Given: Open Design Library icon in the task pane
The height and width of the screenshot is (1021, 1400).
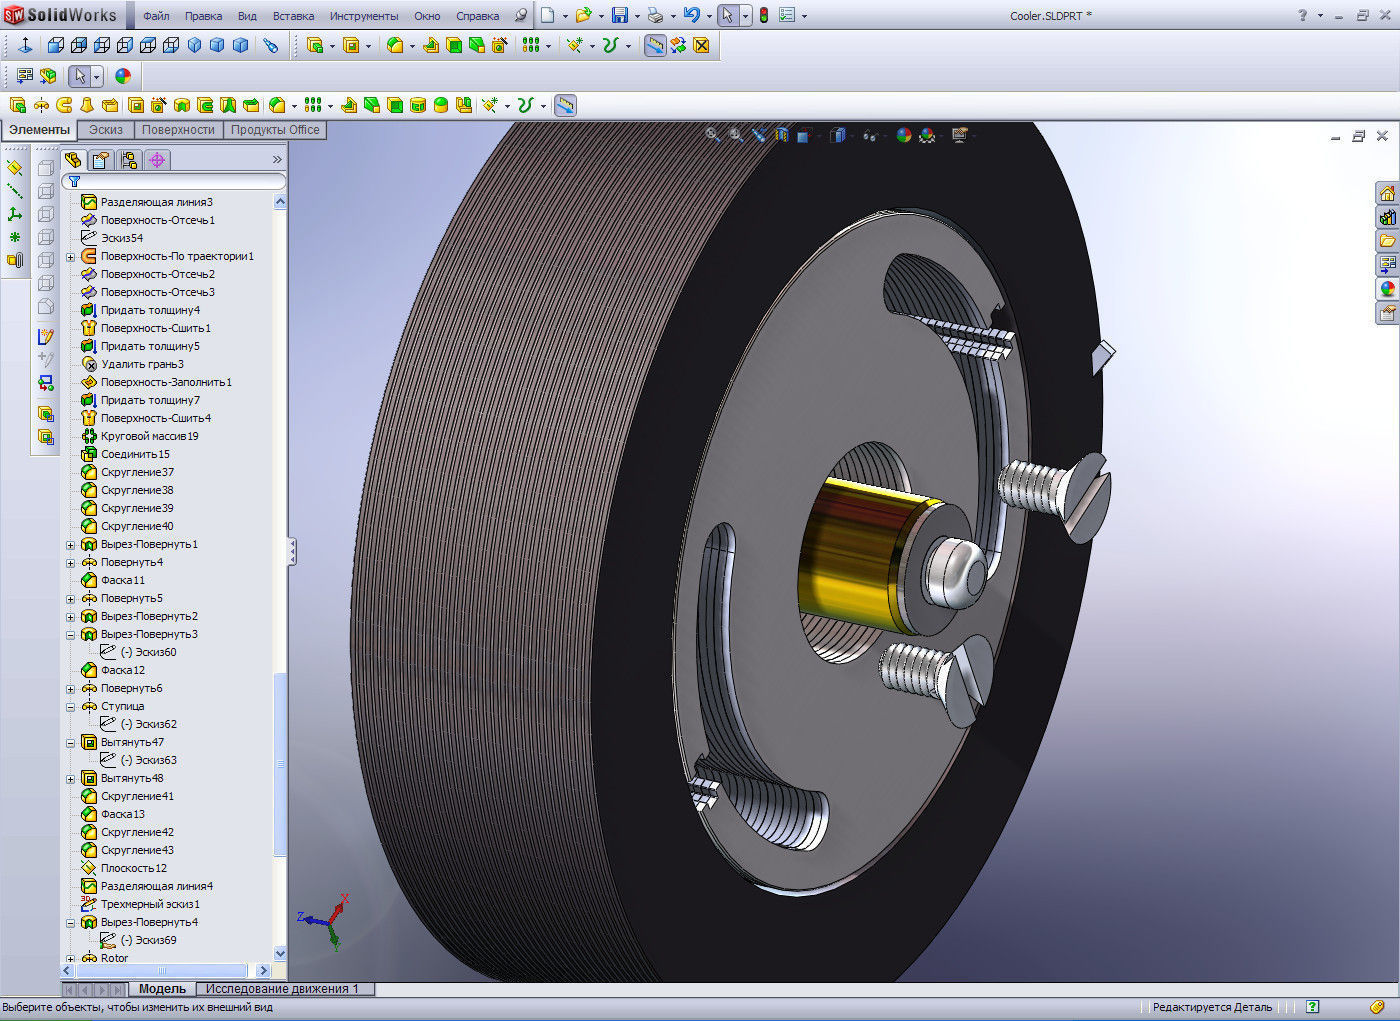Looking at the screenshot, I should click(1387, 217).
